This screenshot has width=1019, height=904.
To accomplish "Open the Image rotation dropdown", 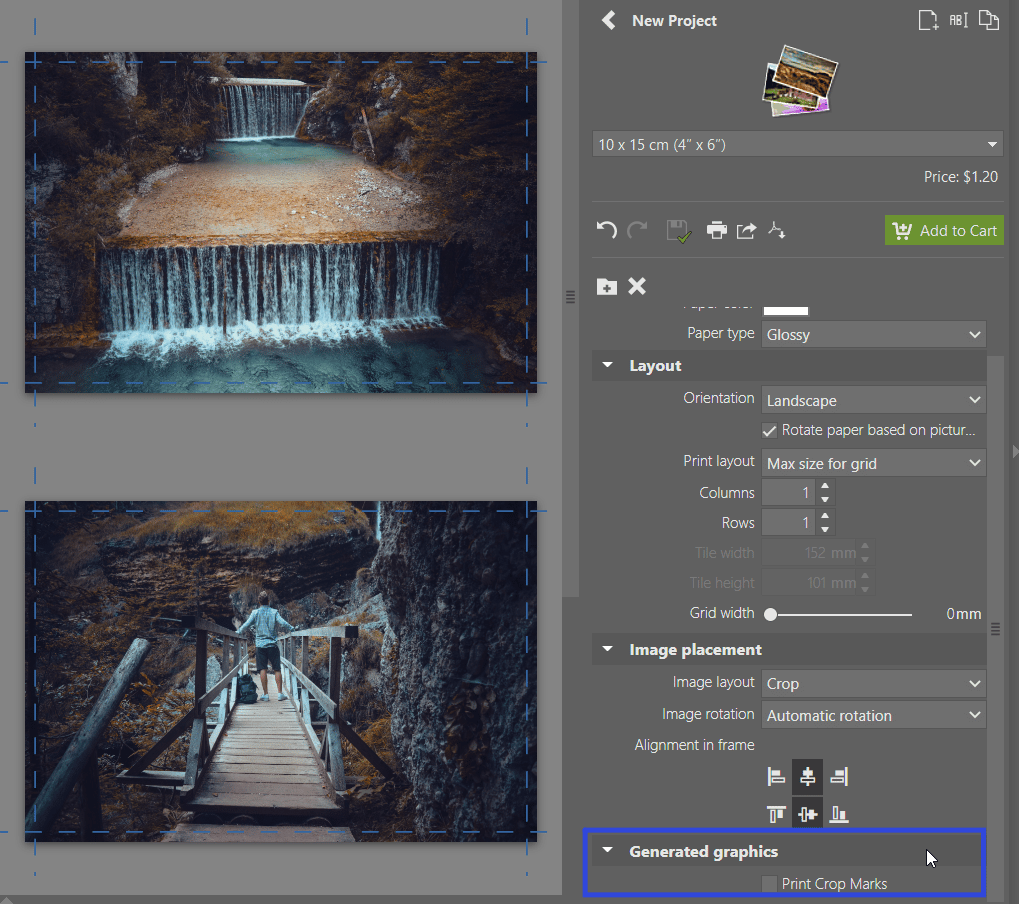I will 873,715.
